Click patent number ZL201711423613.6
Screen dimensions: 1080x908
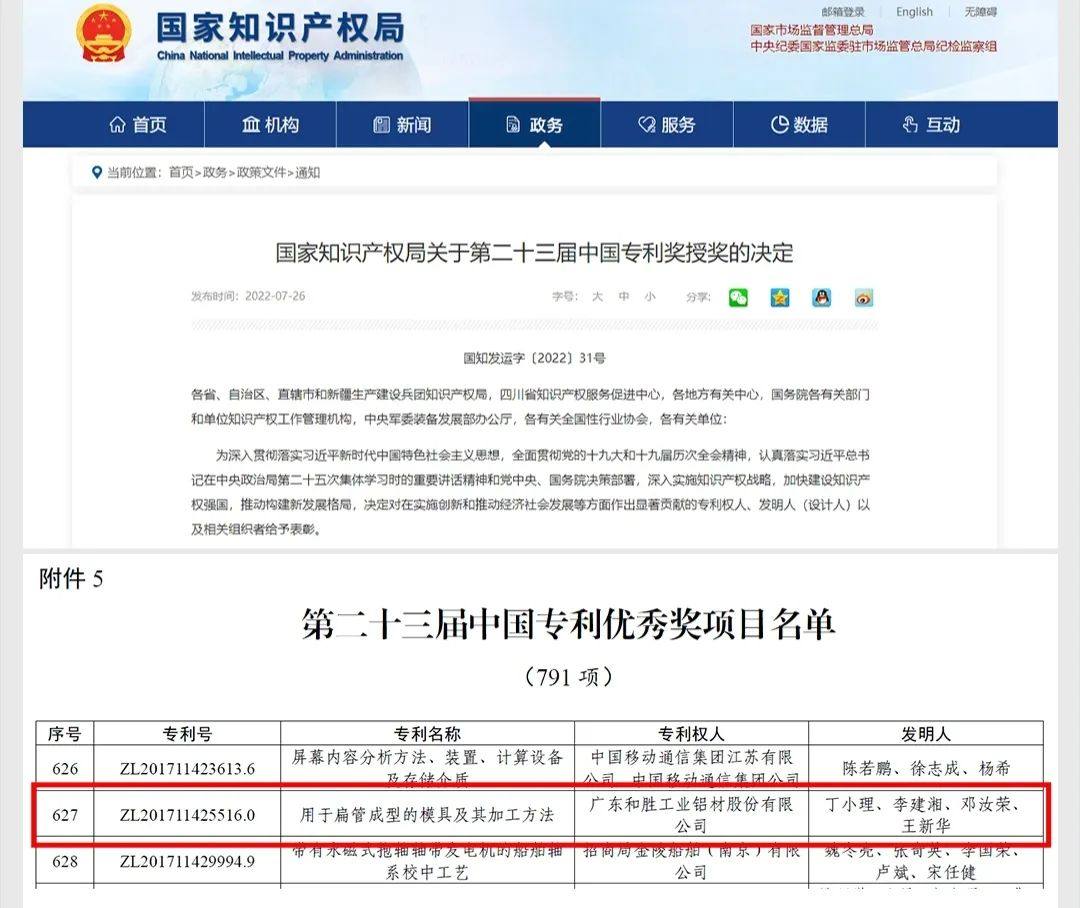coord(187,768)
